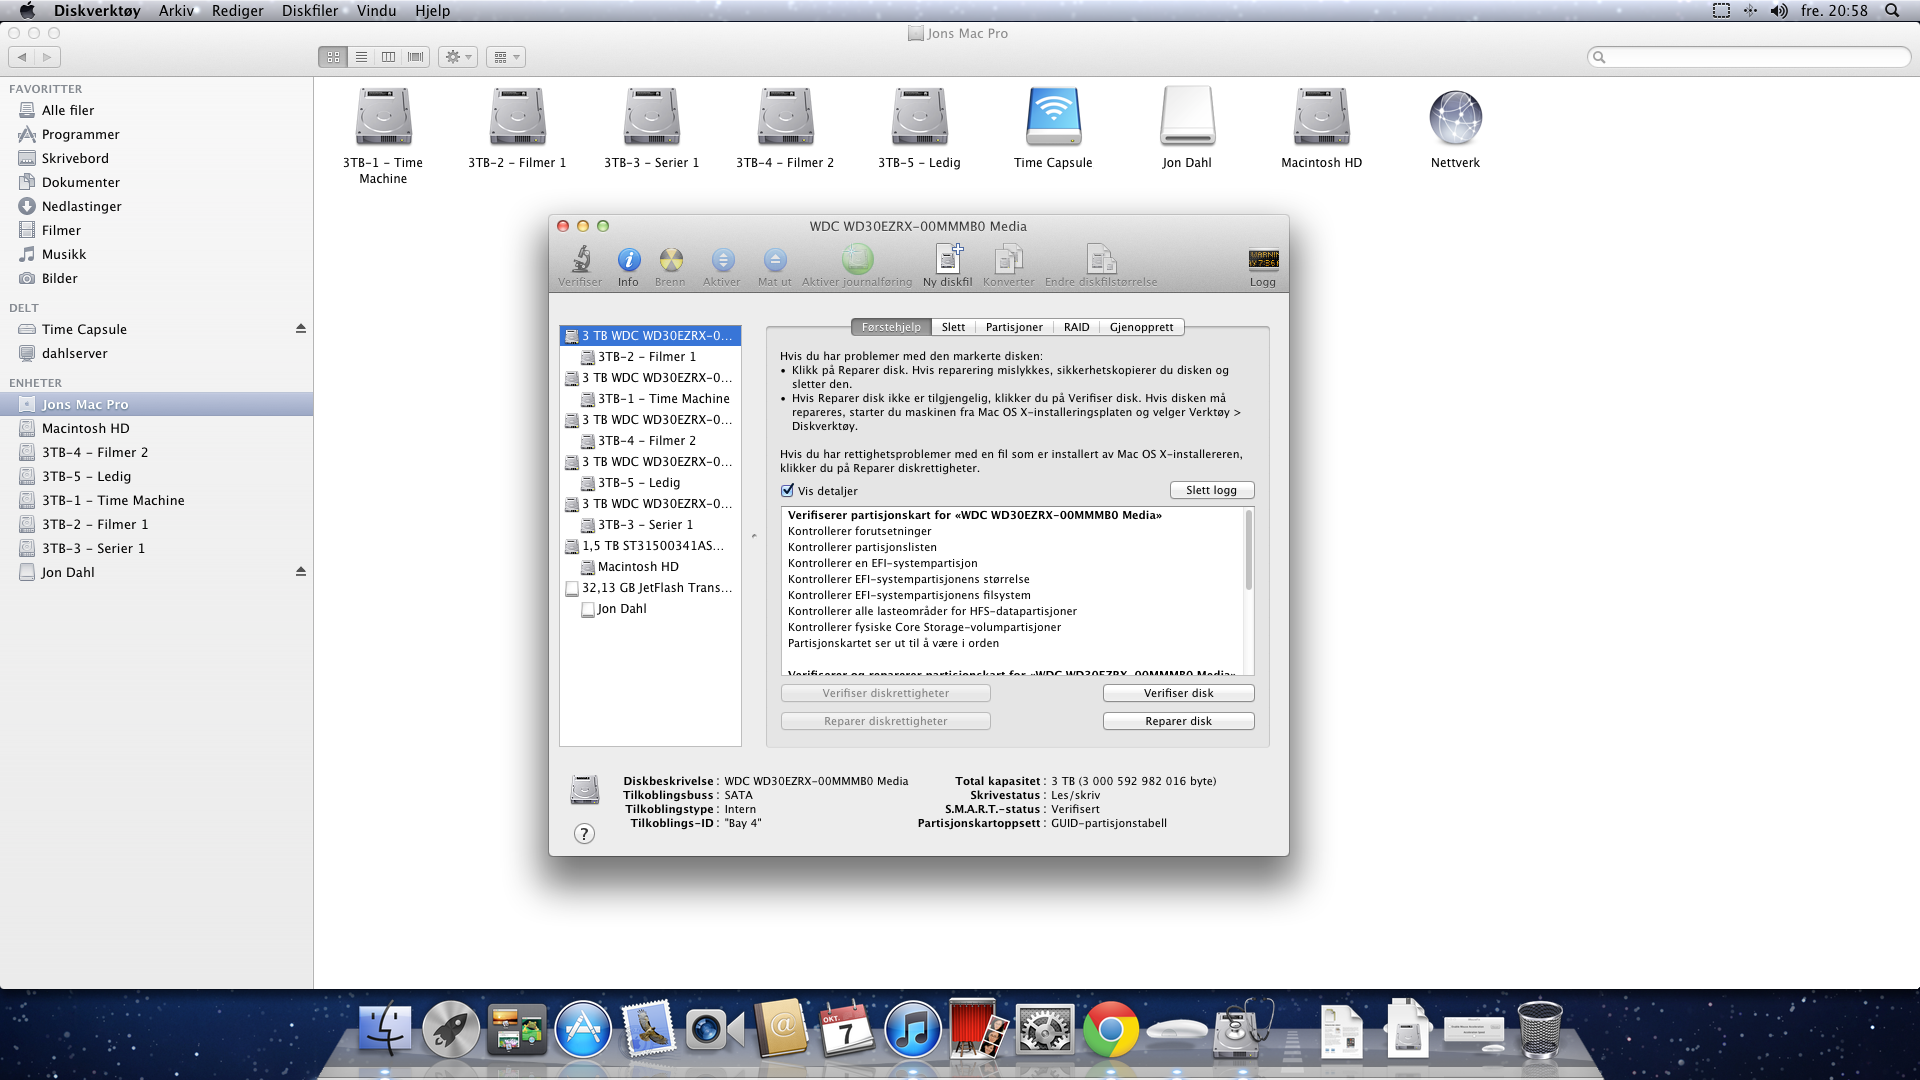1920x1080 pixels.
Task: Eject Jon Dahl in the Finder sidebar
Action: [300, 571]
